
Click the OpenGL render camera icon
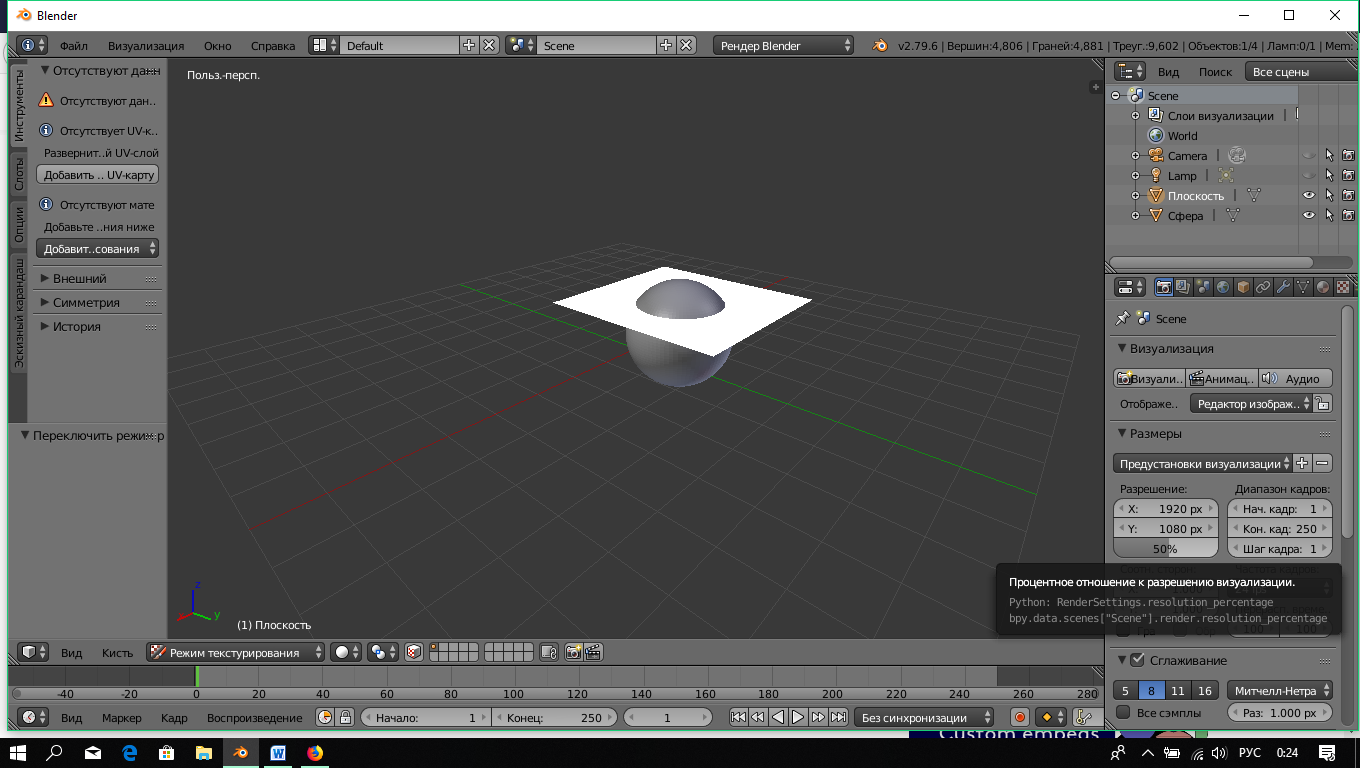[573, 652]
